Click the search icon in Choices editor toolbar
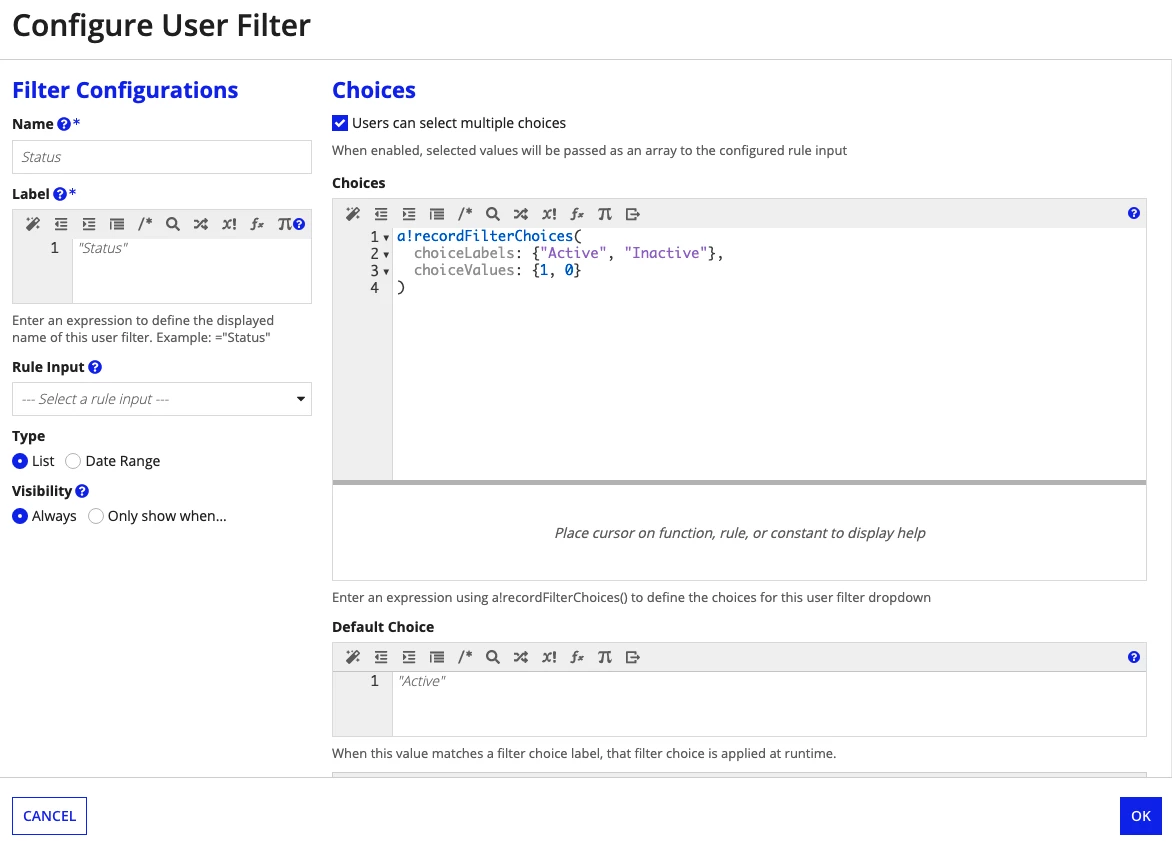 [x=493, y=214]
